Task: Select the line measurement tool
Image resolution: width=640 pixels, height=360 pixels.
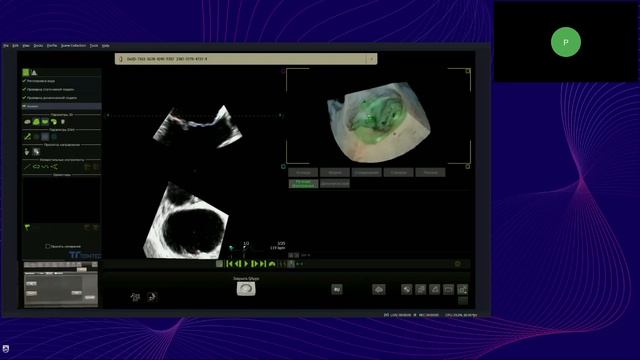Action: [x=27, y=167]
